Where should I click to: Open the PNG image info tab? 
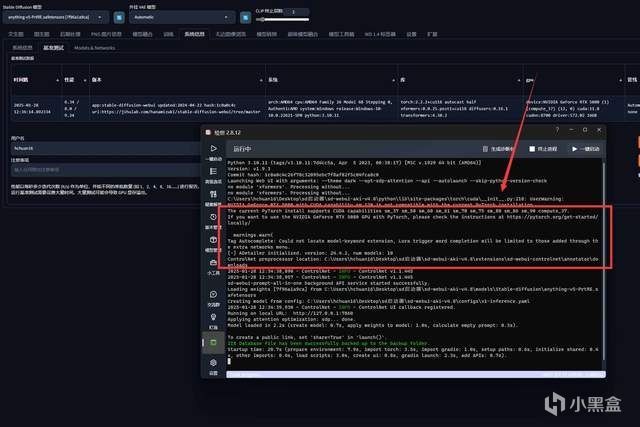coord(106,34)
